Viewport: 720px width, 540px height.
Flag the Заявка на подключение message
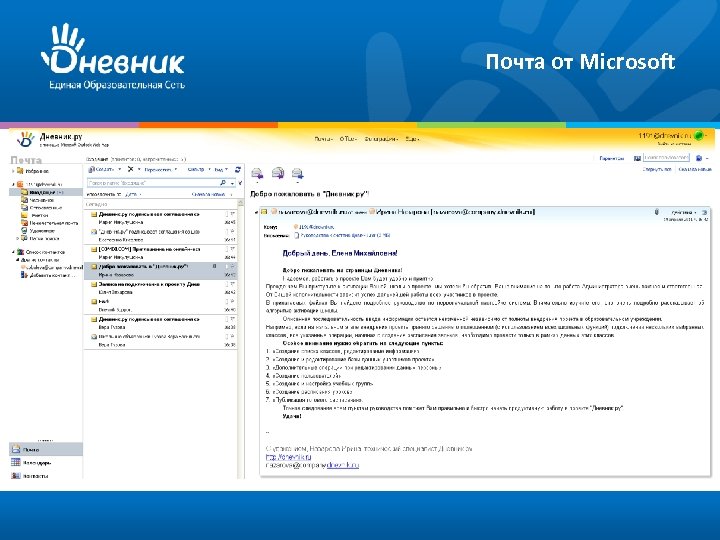pos(232,285)
